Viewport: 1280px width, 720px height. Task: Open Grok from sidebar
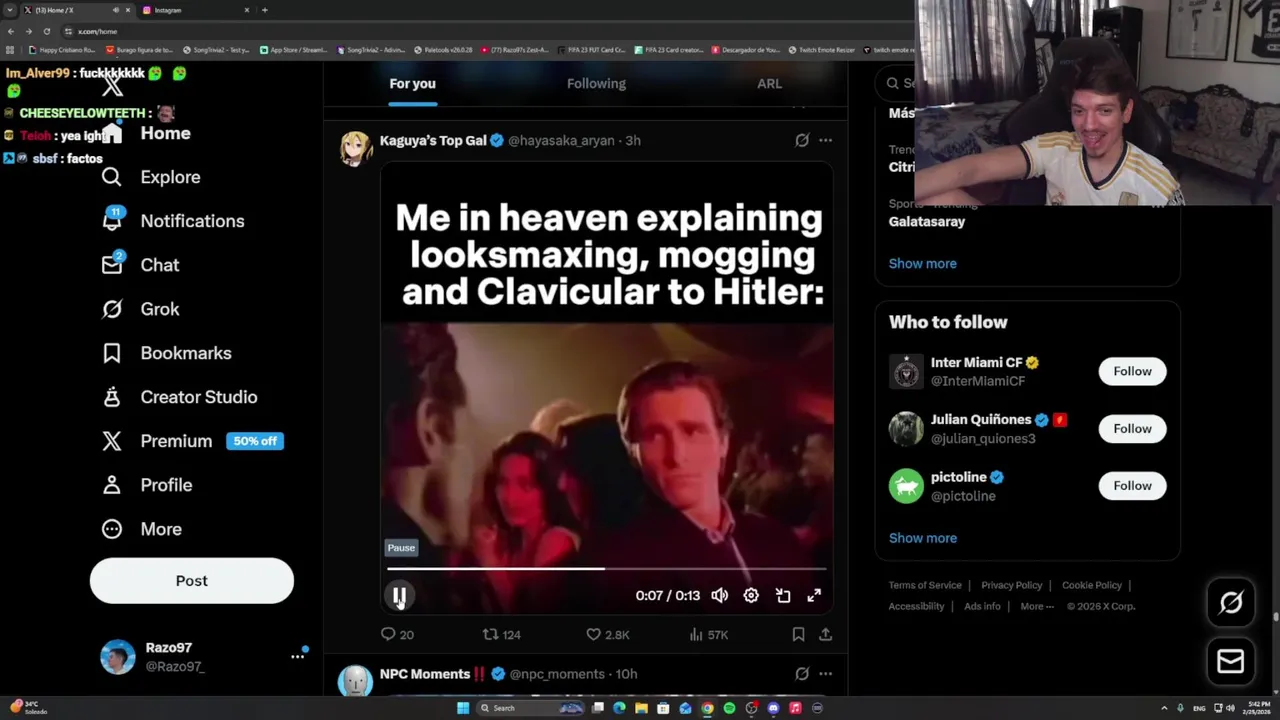141,309
